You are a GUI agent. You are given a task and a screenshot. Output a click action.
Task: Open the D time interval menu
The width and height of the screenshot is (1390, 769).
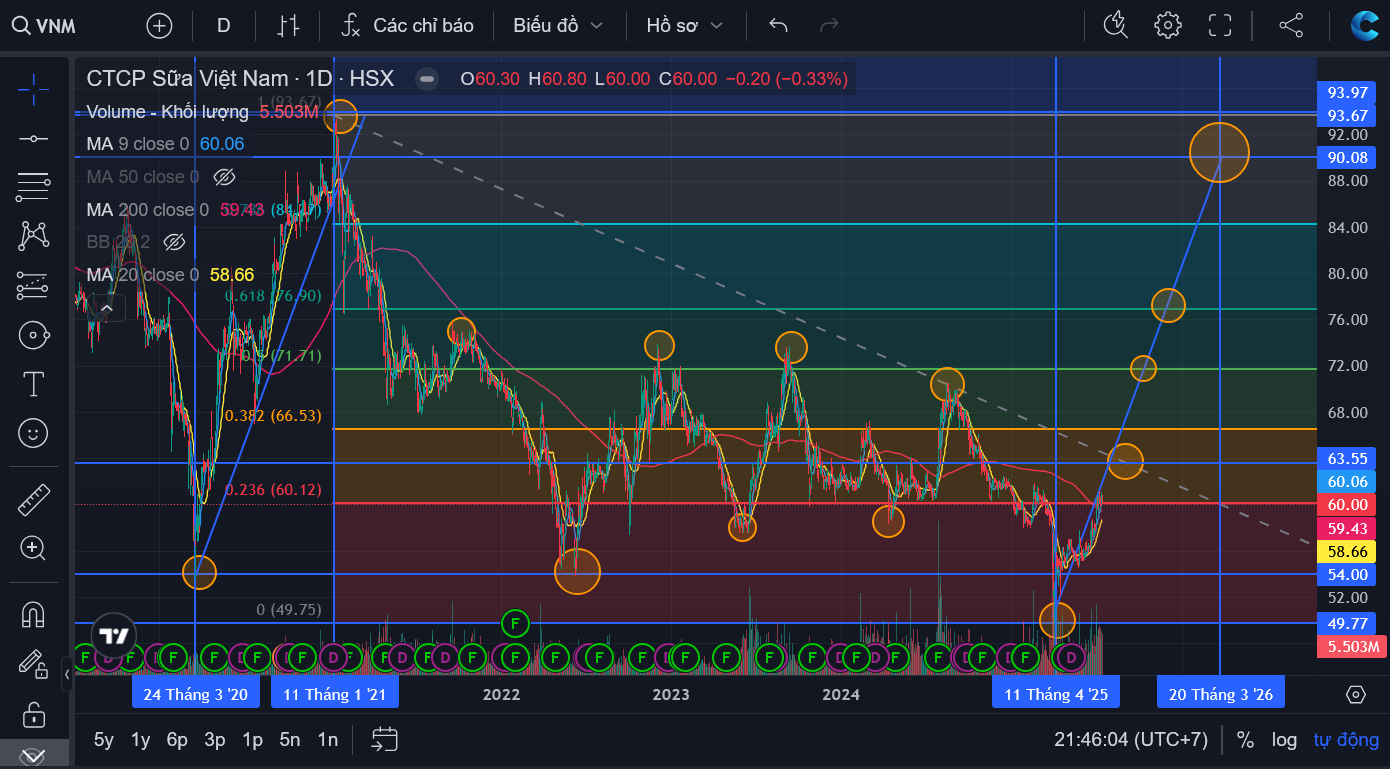click(223, 26)
